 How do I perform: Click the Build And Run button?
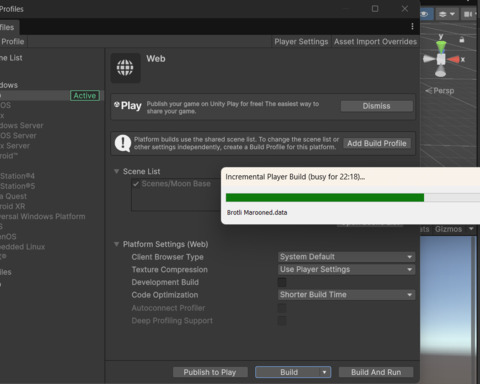point(376,372)
